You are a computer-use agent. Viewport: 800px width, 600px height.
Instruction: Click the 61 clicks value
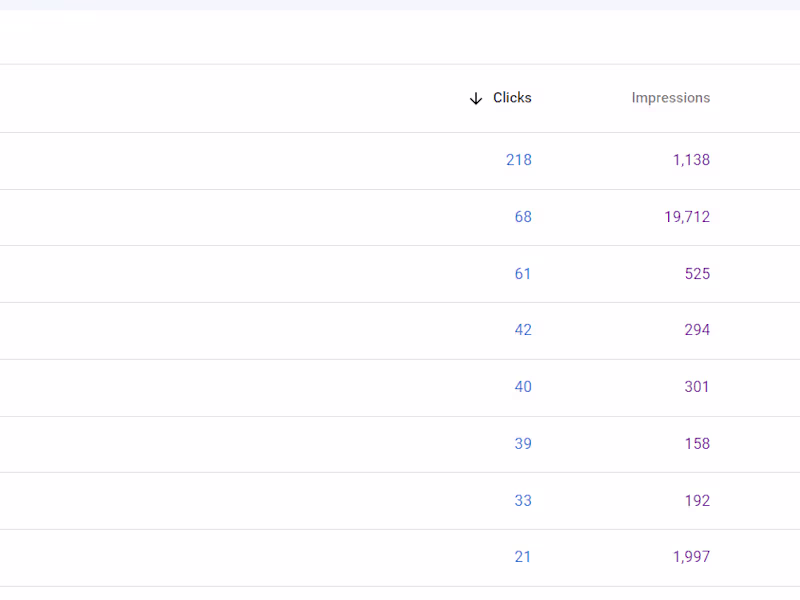(523, 274)
